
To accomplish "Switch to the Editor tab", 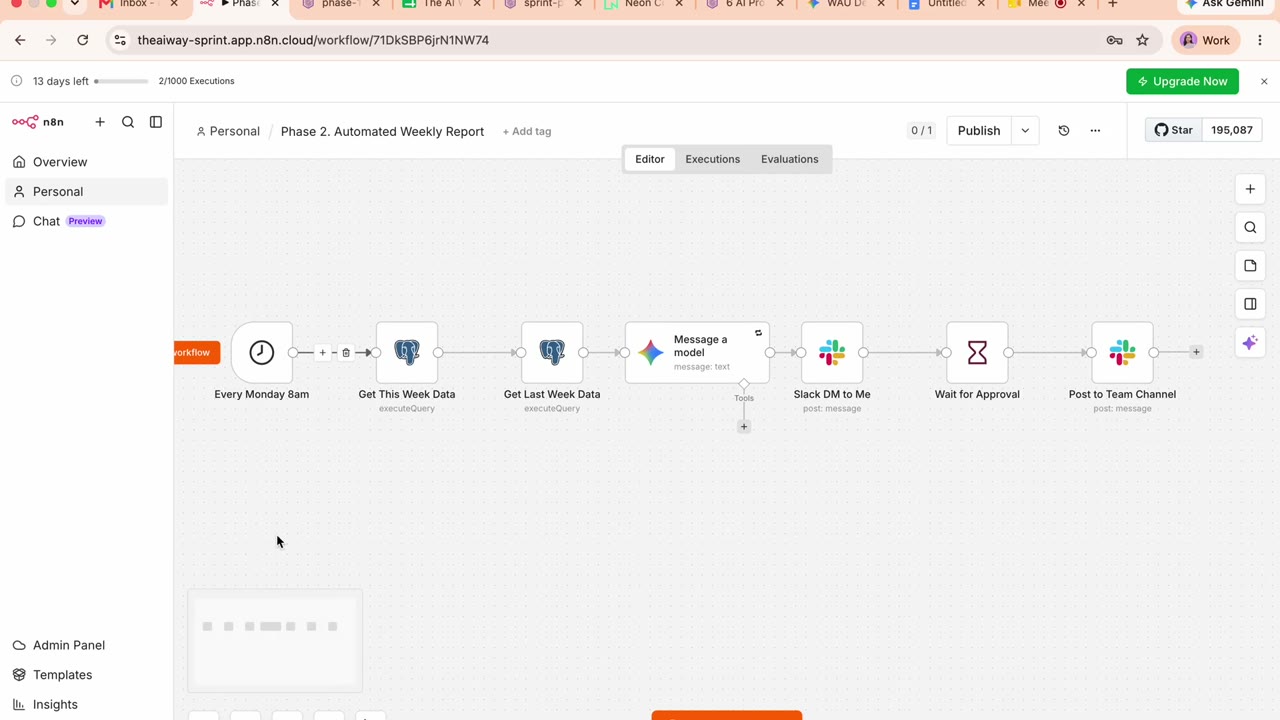I will click(x=650, y=159).
